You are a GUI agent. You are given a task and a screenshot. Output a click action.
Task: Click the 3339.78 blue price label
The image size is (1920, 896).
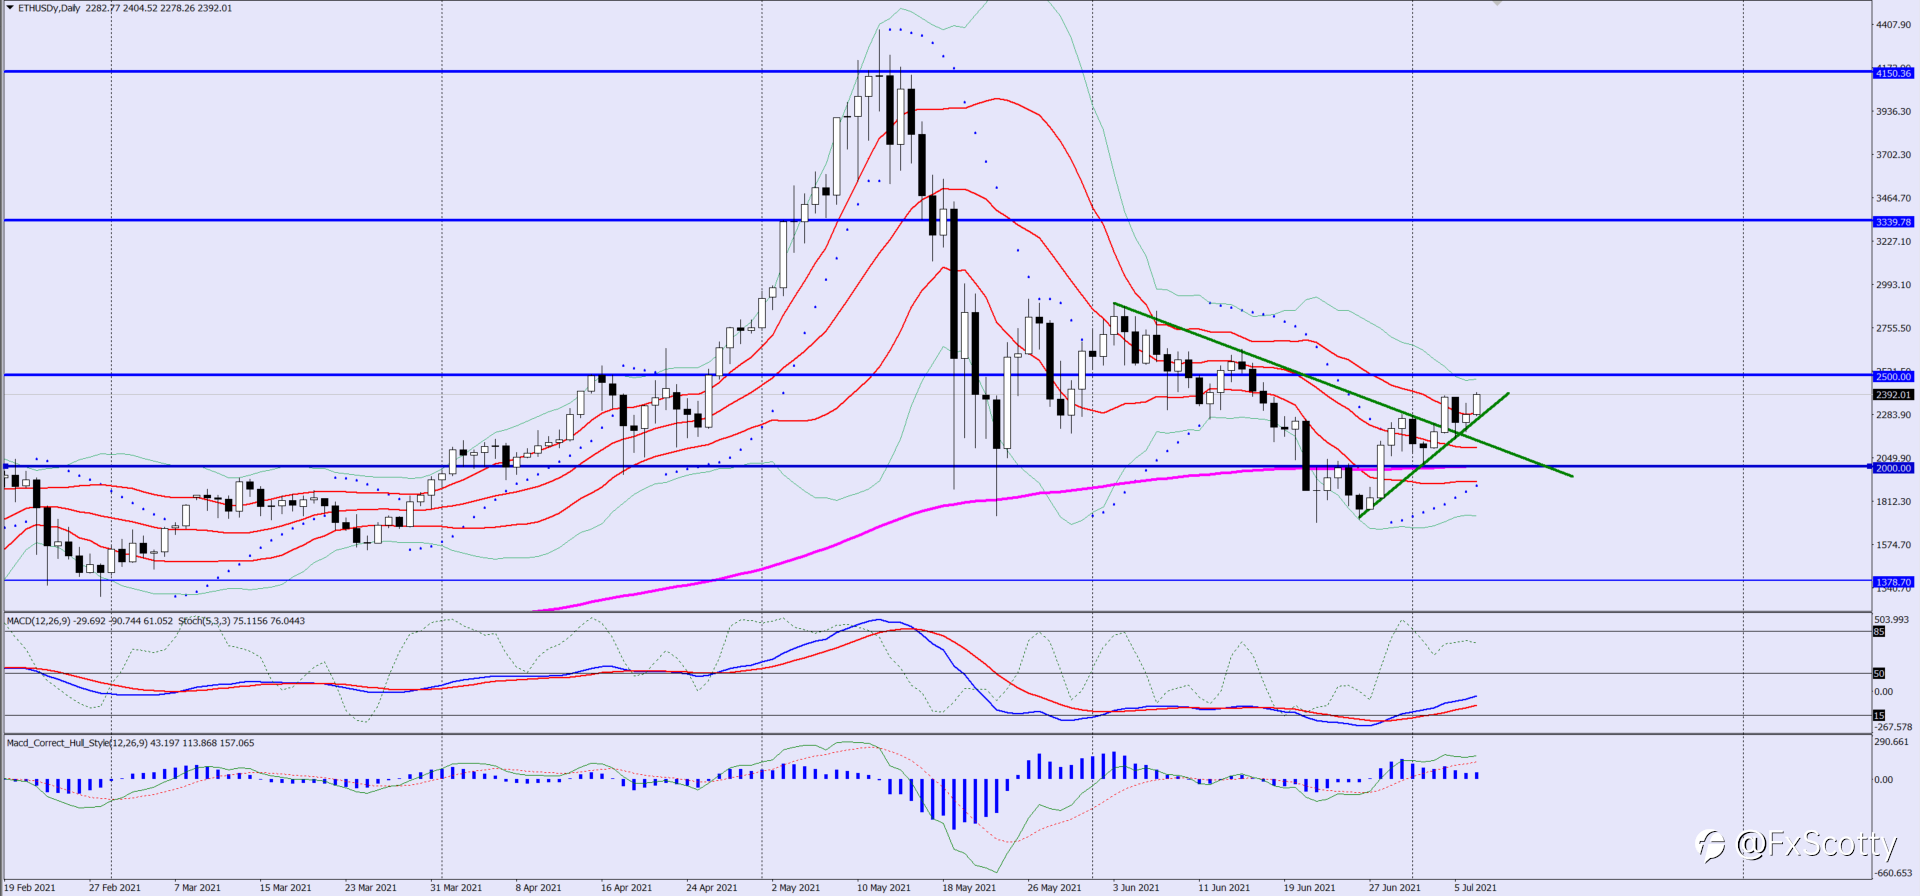(1893, 222)
